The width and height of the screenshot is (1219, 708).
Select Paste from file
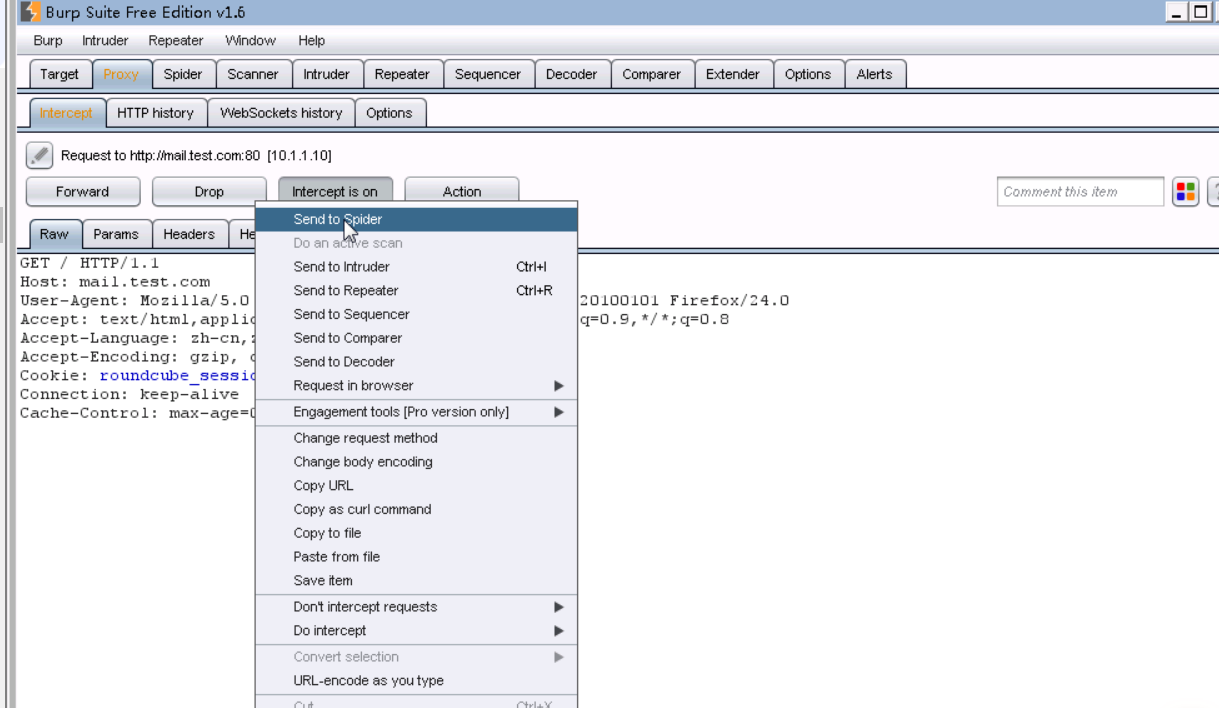(416, 557)
